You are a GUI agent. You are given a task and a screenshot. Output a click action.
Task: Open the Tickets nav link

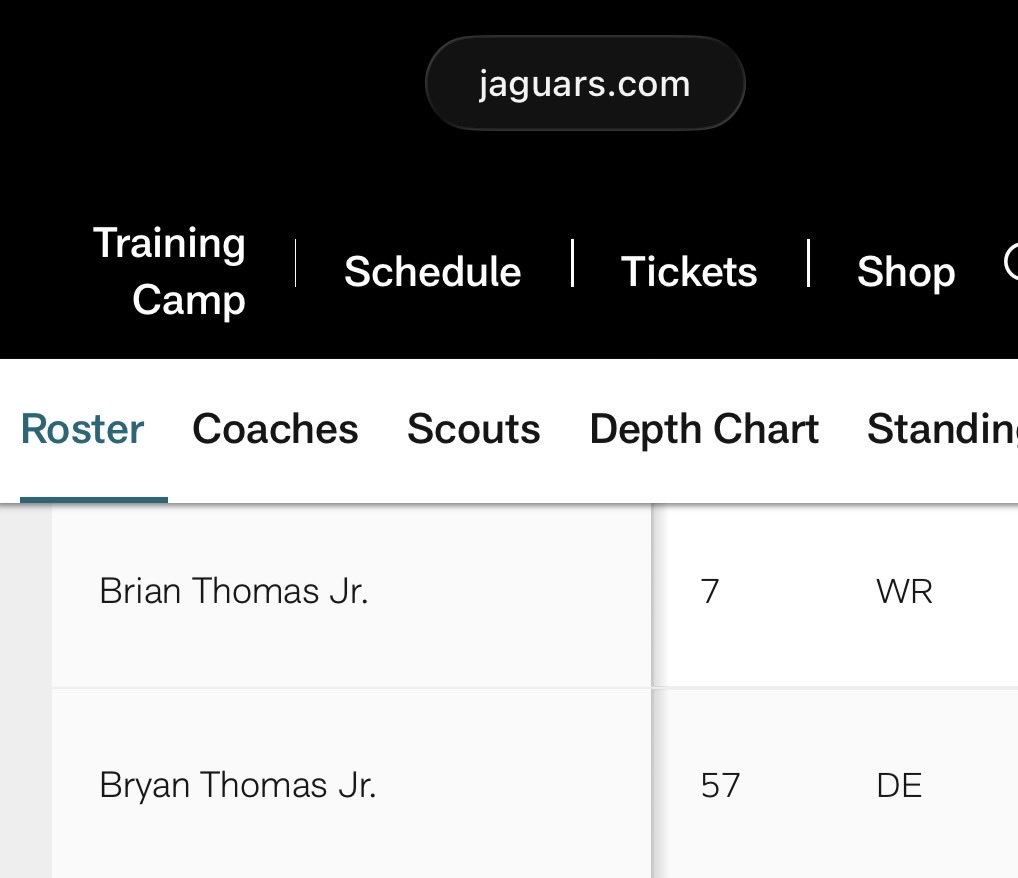689,271
